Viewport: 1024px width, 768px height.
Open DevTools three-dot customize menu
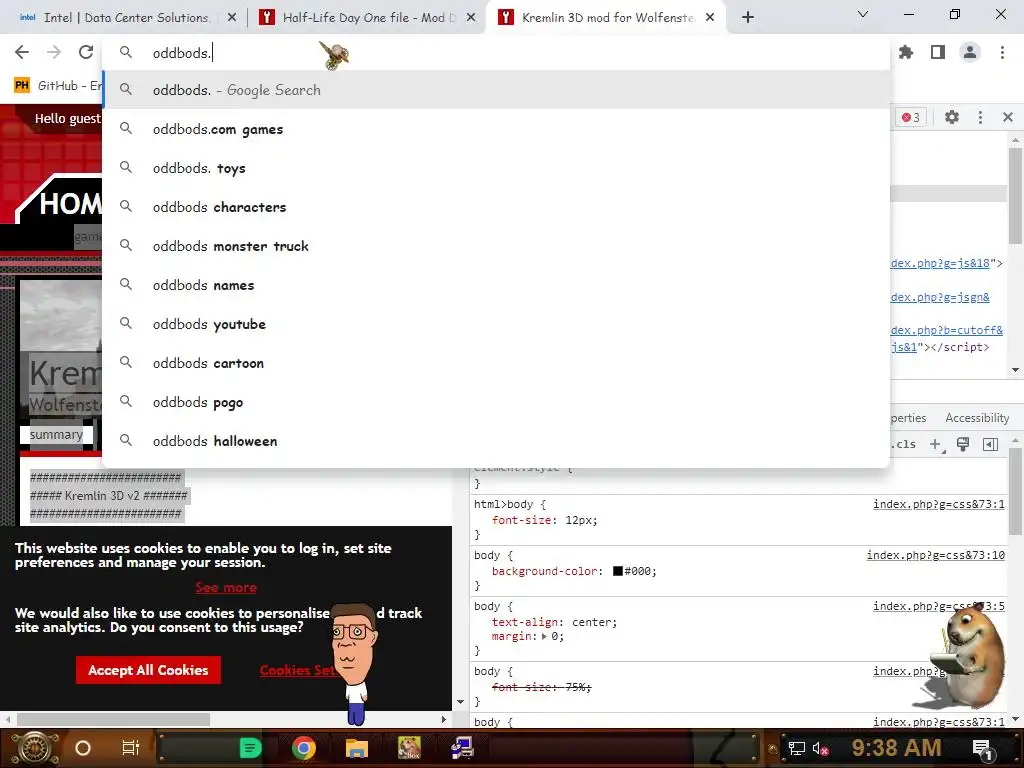[980, 117]
